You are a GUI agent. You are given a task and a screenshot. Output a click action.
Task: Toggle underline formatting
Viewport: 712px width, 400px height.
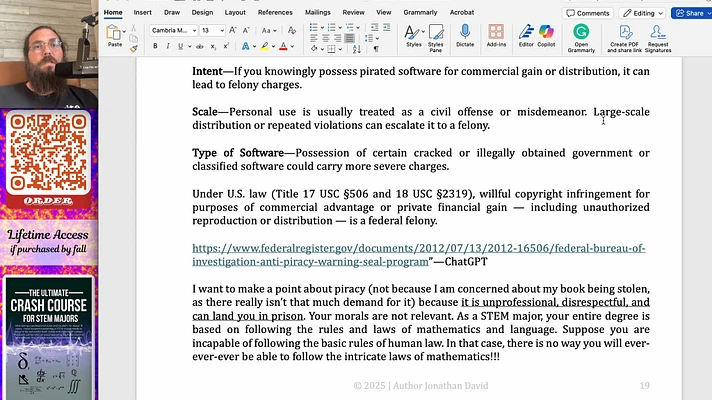click(180, 46)
